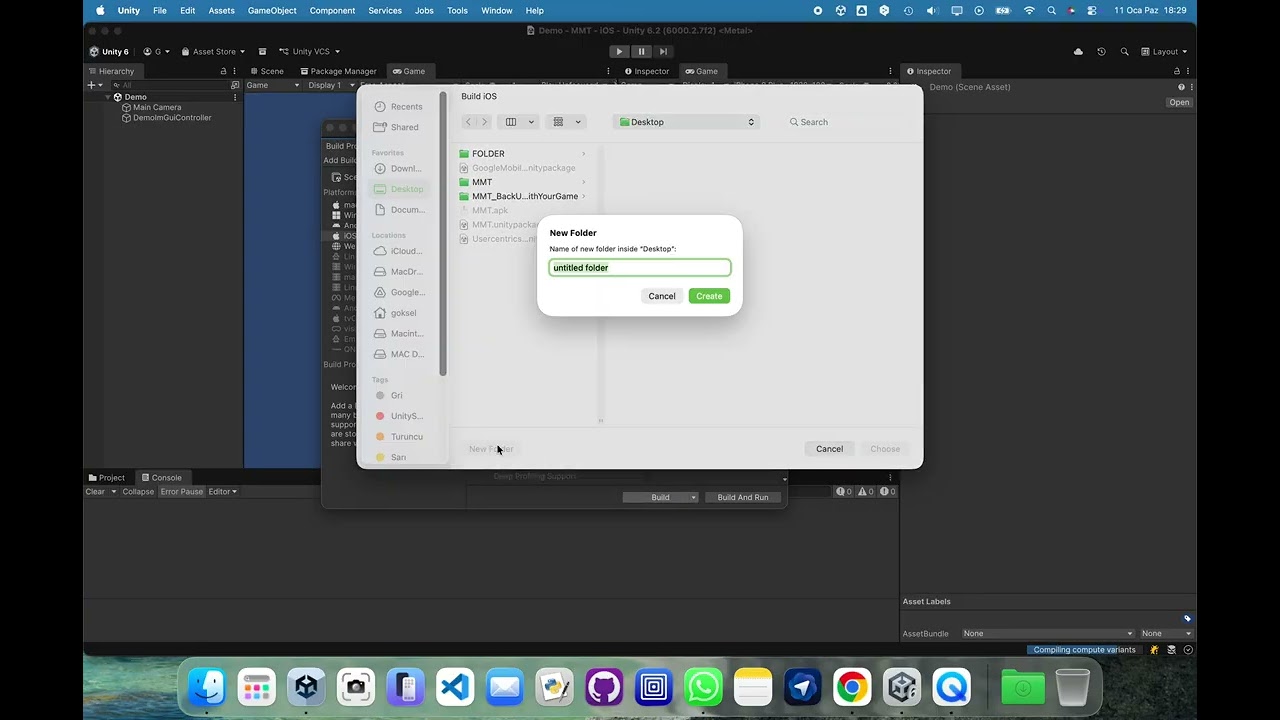Image resolution: width=1280 pixels, height=720 pixels.
Task: Open the item grouping icon in file dialog
Action: (566, 122)
